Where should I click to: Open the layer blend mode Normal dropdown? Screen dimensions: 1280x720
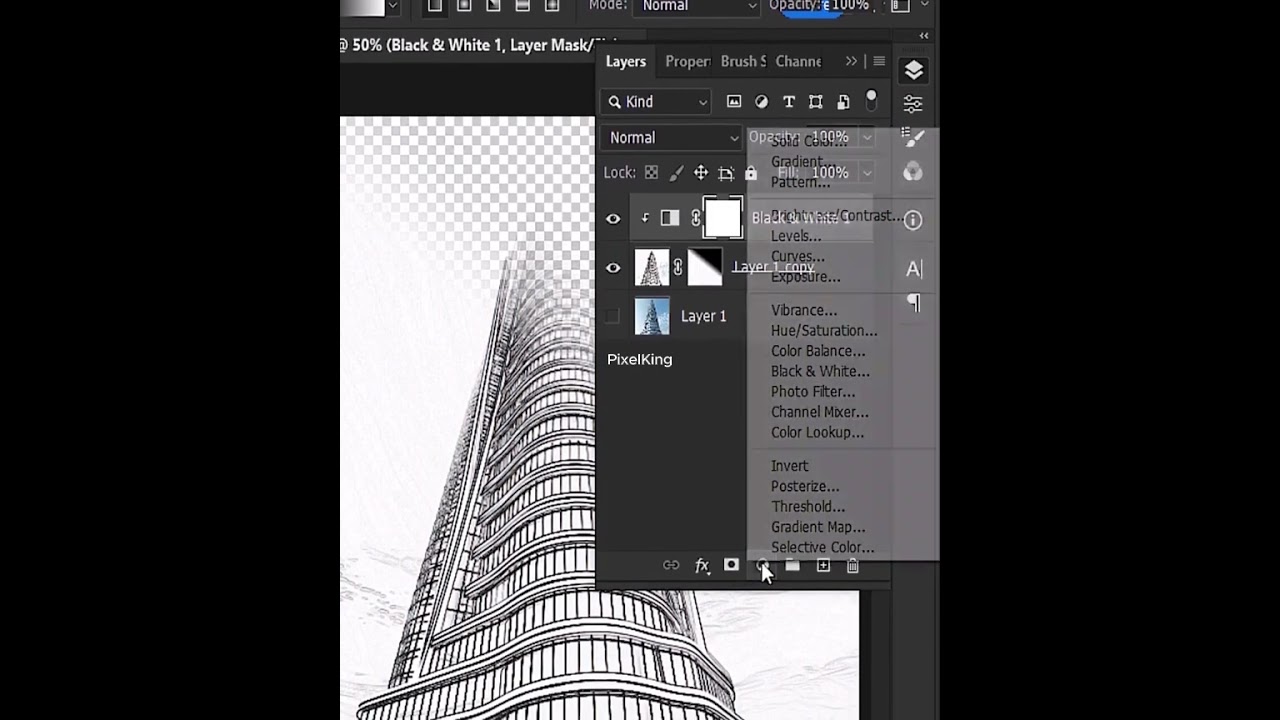coord(671,138)
